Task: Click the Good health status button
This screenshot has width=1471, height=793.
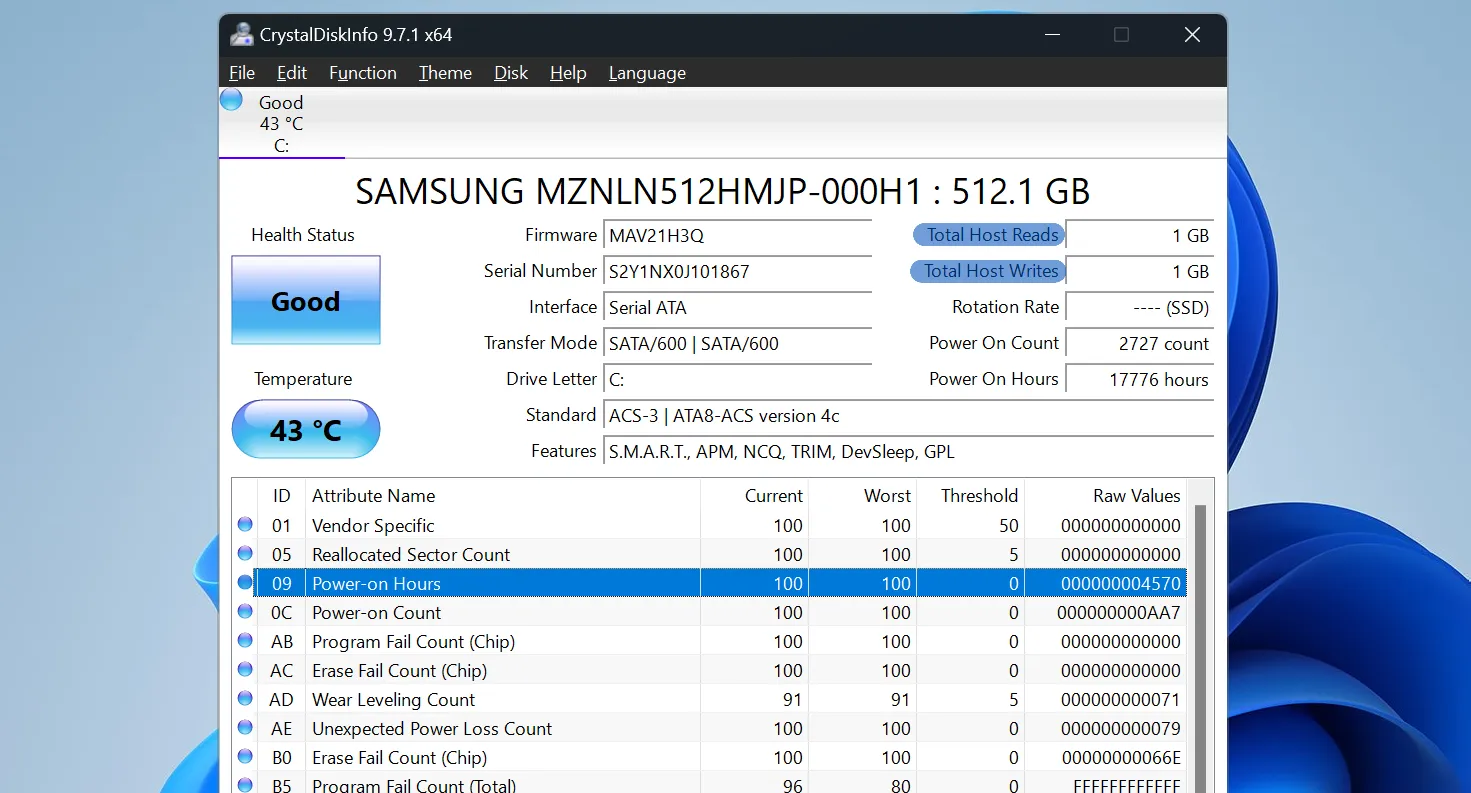Action: click(306, 300)
